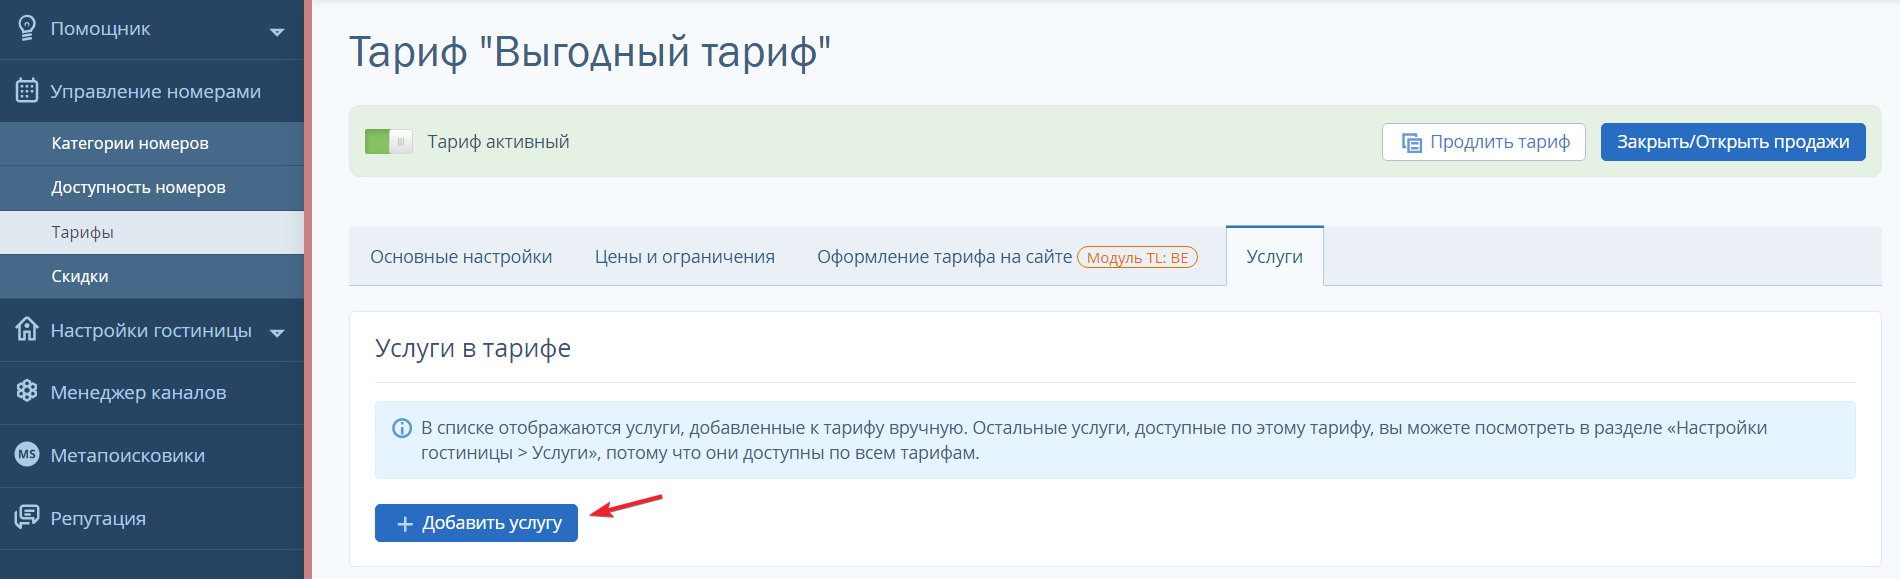Switch to Оформление тарифа на сайте tab
This screenshot has height=579, width=1900.
tap(944, 257)
